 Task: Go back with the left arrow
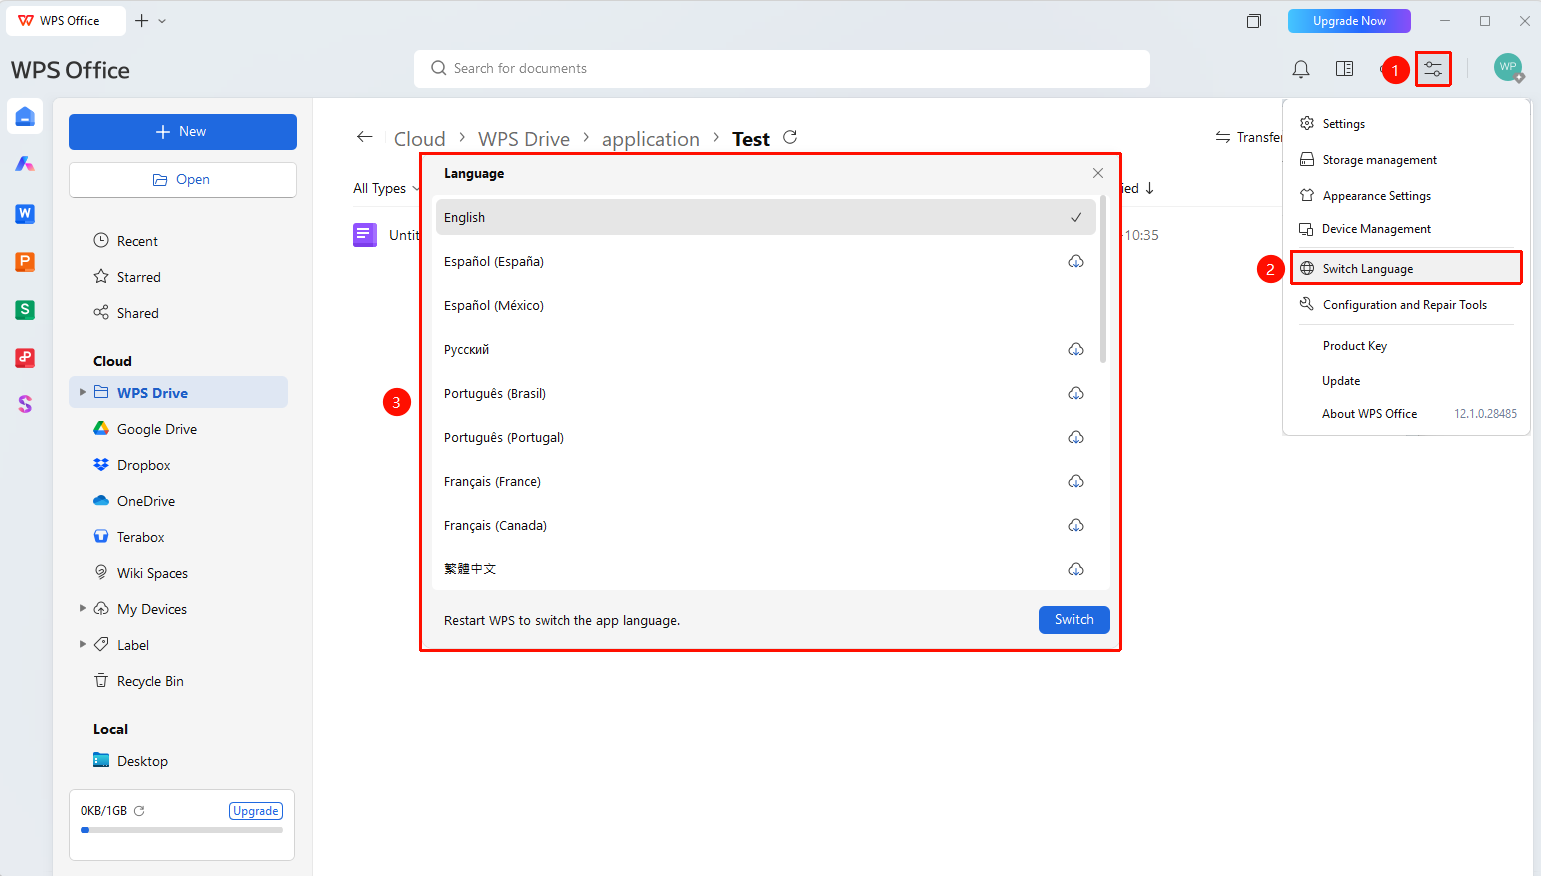pos(365,137)
